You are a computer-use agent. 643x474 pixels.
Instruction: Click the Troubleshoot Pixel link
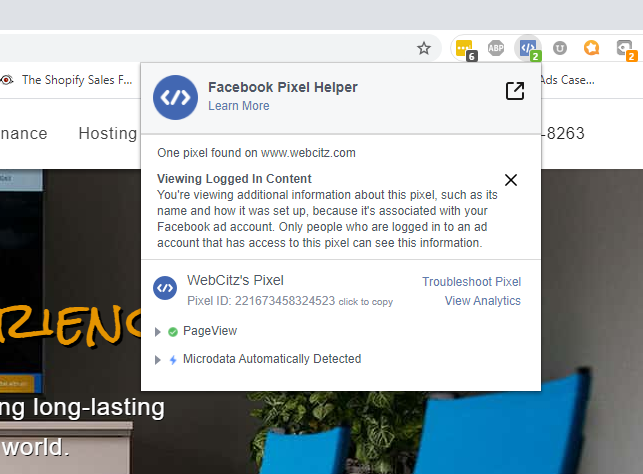[472, 282]
